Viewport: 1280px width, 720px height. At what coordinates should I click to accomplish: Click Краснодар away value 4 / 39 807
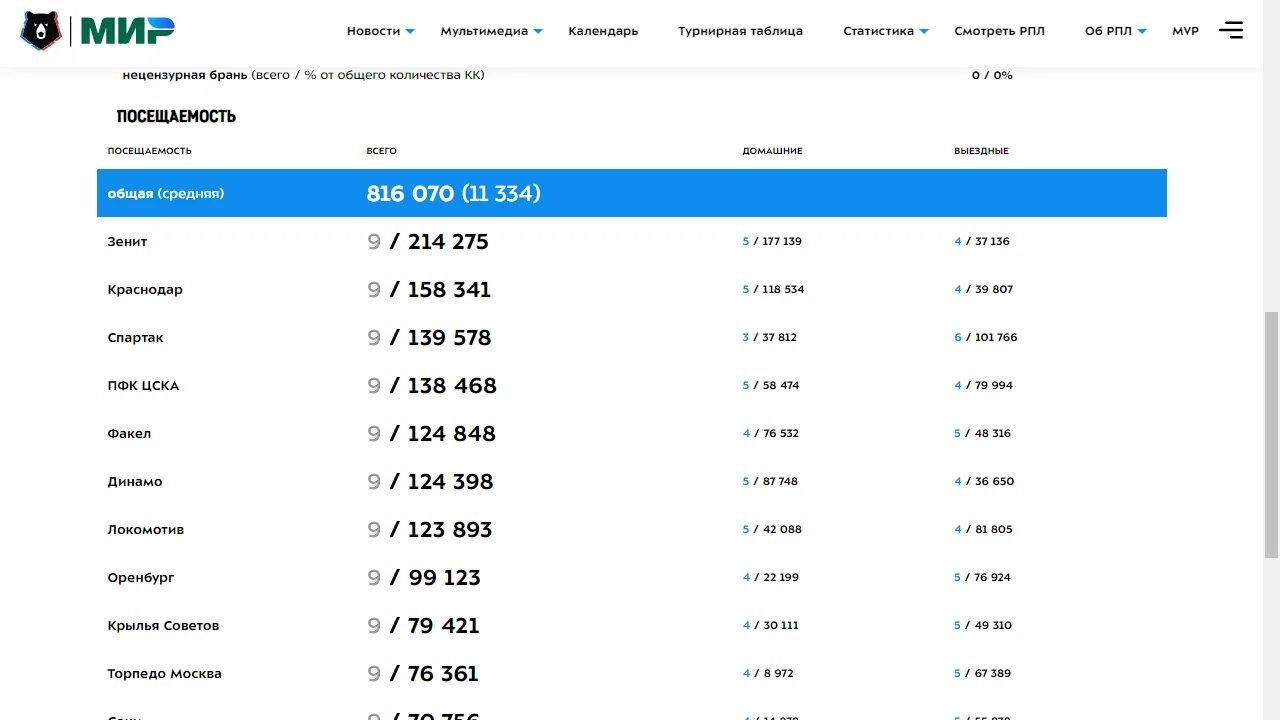click(984, 289)
